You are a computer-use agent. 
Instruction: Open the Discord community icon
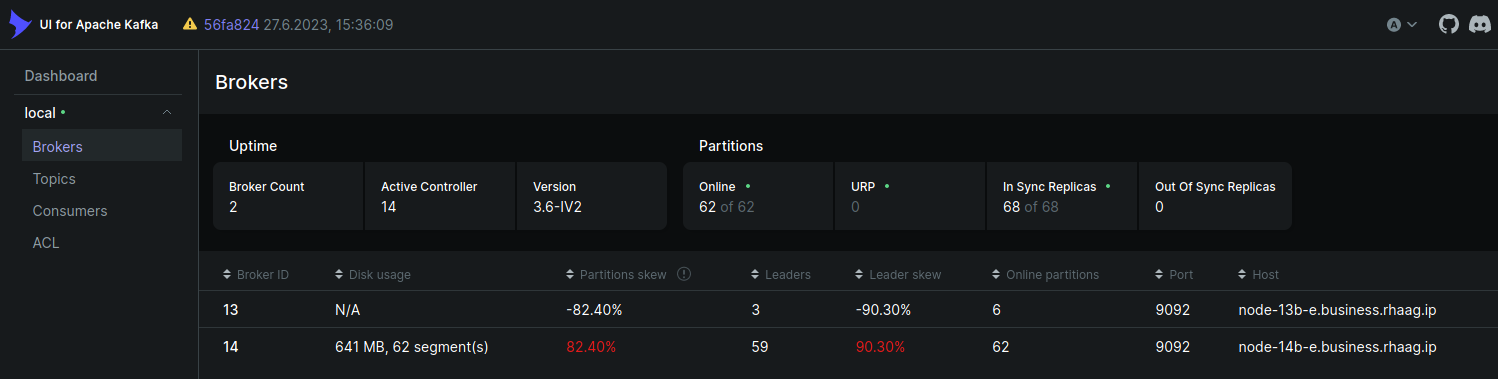point(1480,24)
